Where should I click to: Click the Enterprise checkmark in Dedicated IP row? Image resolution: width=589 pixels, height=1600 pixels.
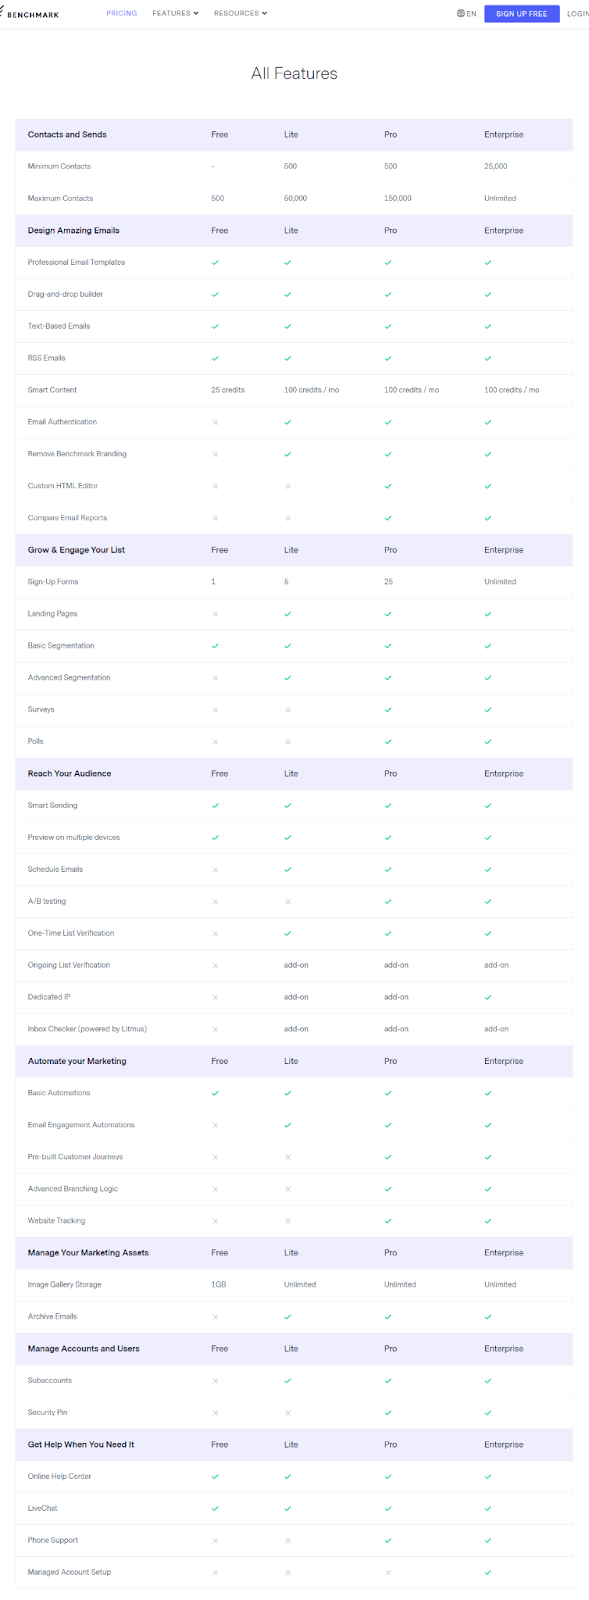(x=488, y=997)
